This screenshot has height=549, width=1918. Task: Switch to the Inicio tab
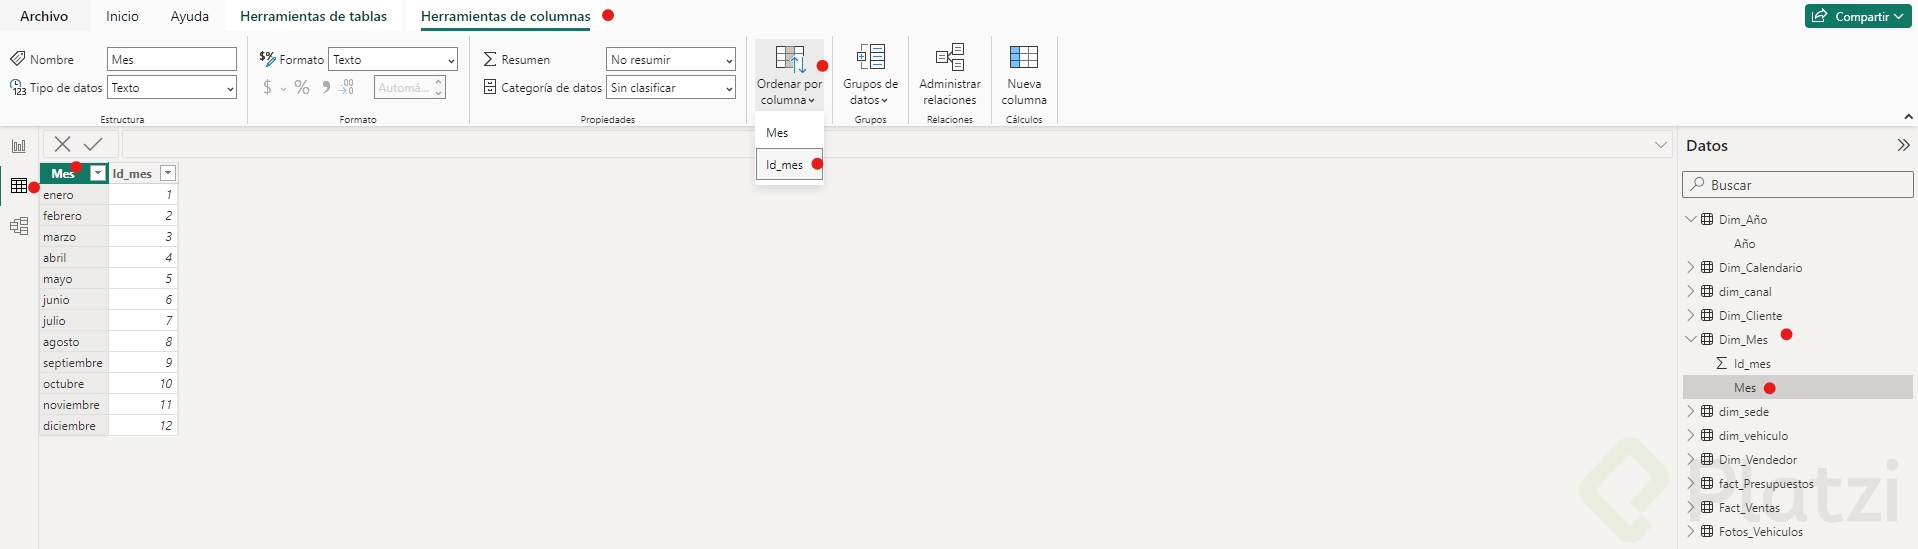123,16
